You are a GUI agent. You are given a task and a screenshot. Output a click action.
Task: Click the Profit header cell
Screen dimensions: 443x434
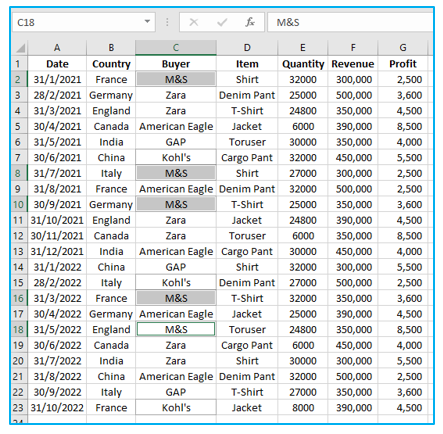[x=403, y=64]
